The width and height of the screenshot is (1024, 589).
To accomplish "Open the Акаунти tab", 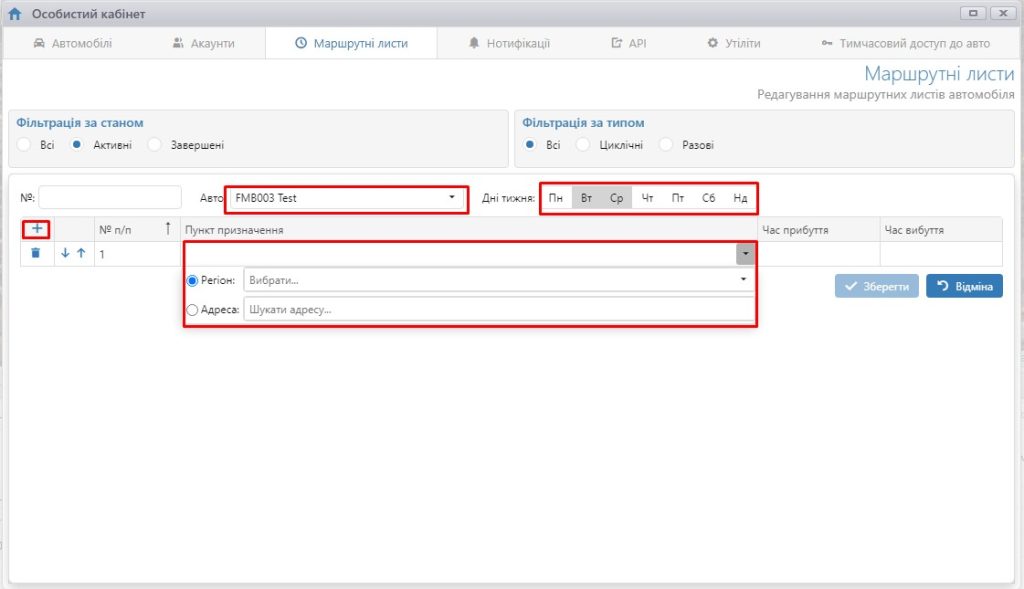I will (203, 43).
